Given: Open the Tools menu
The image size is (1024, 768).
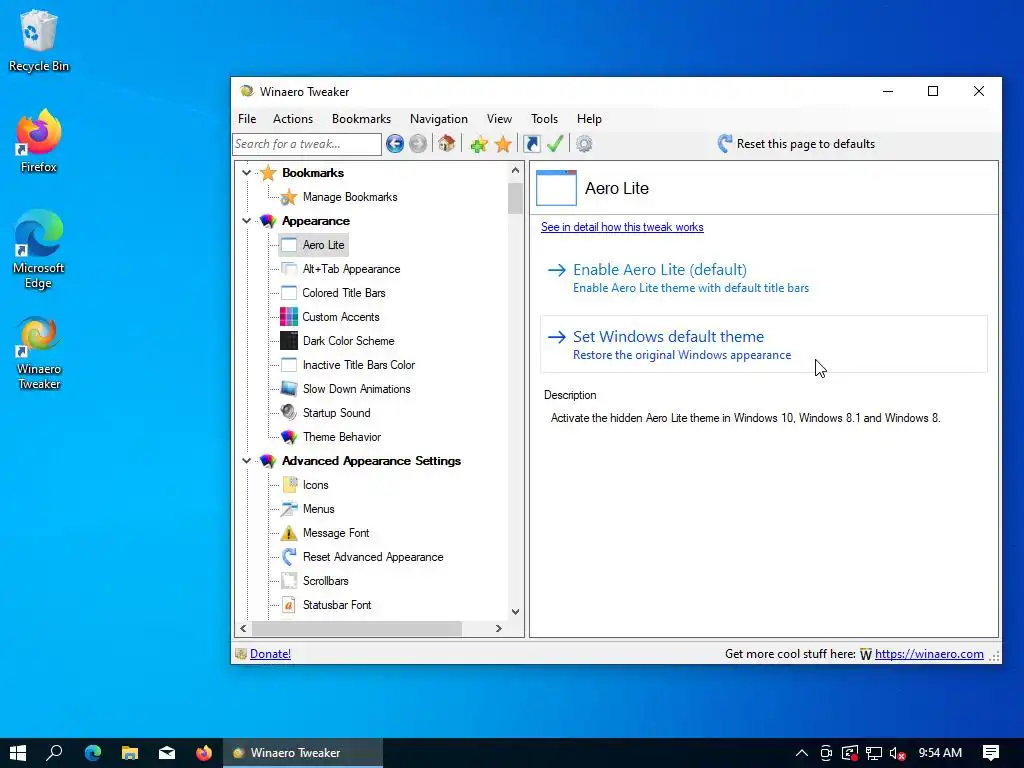Looking at the screenshot, I should click(x=544, y=119).
